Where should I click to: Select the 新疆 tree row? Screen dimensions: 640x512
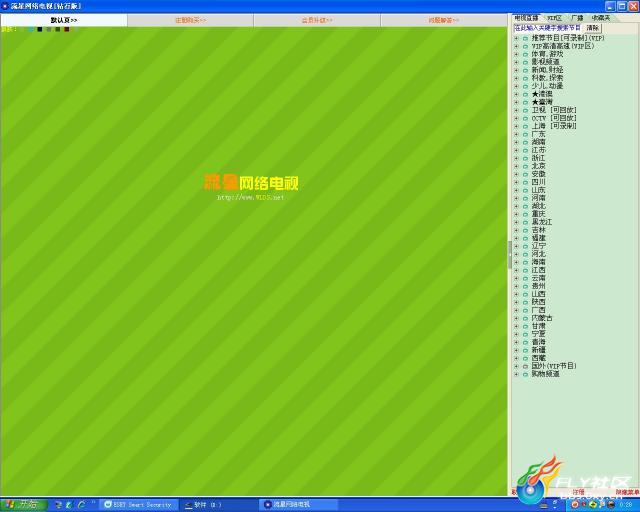tap(538, 350)
